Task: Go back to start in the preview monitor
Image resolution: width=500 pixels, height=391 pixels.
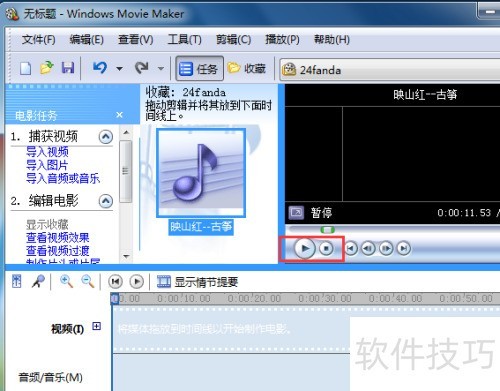Action: (351, 249)
